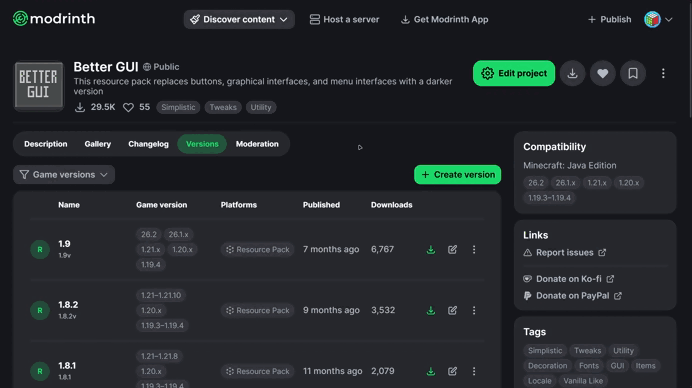Click the GUI tag in Tags panel
This screenshot has width=692, height=388.
[x=617, y=365]
